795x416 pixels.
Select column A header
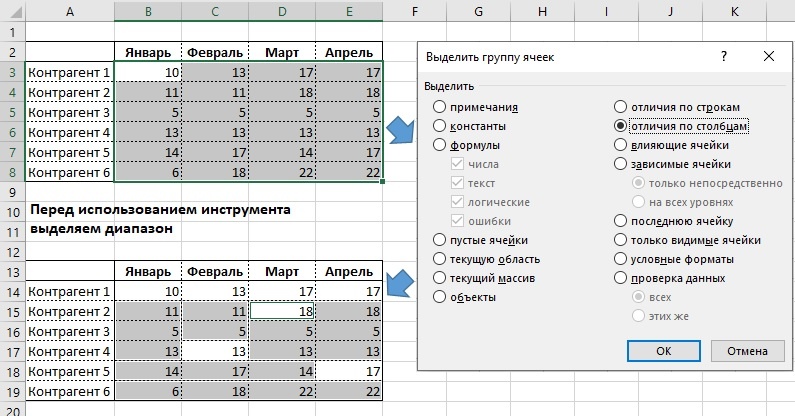(x=70, y=11)
